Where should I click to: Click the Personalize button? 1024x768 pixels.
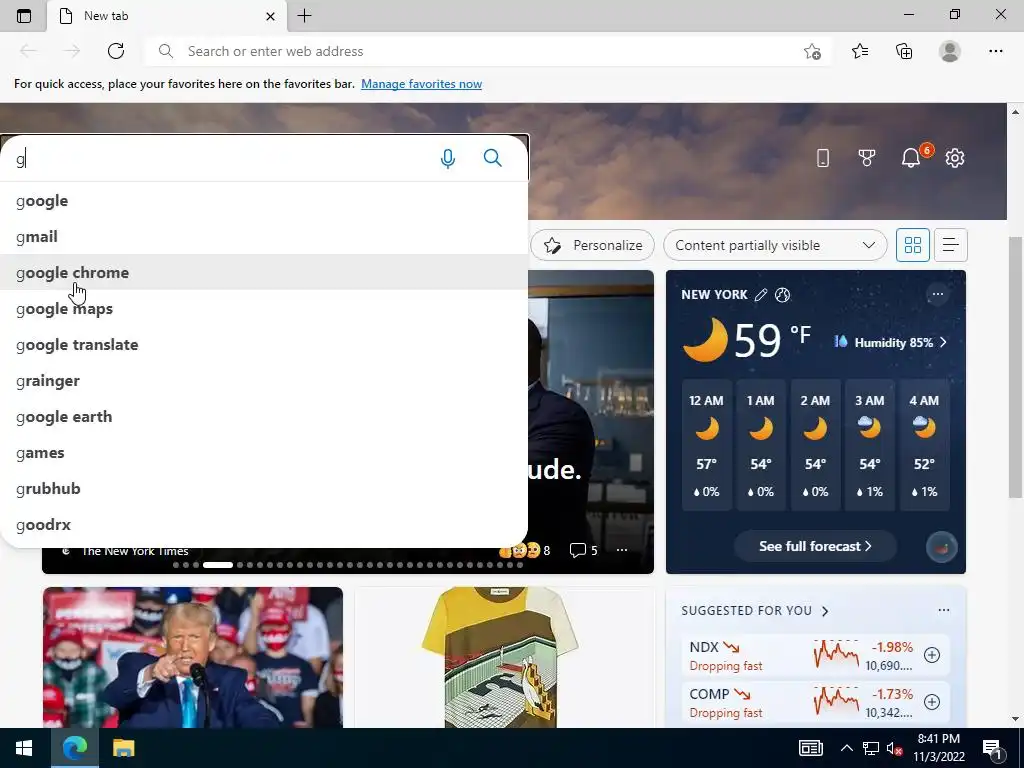pos(593,245)
